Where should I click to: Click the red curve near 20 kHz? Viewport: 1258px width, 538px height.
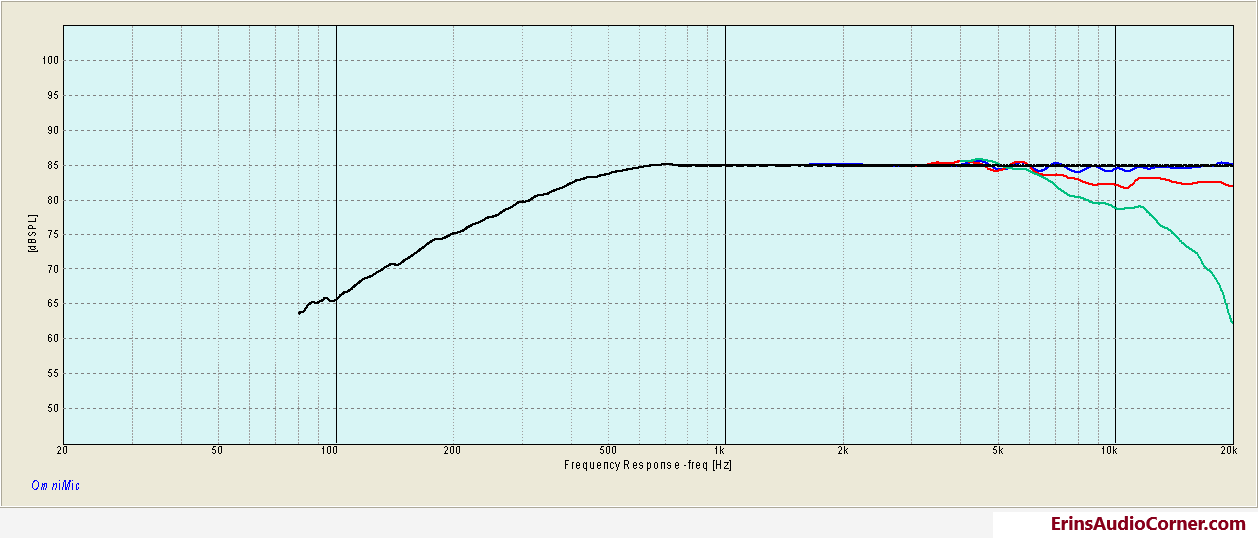(1222, 183)
